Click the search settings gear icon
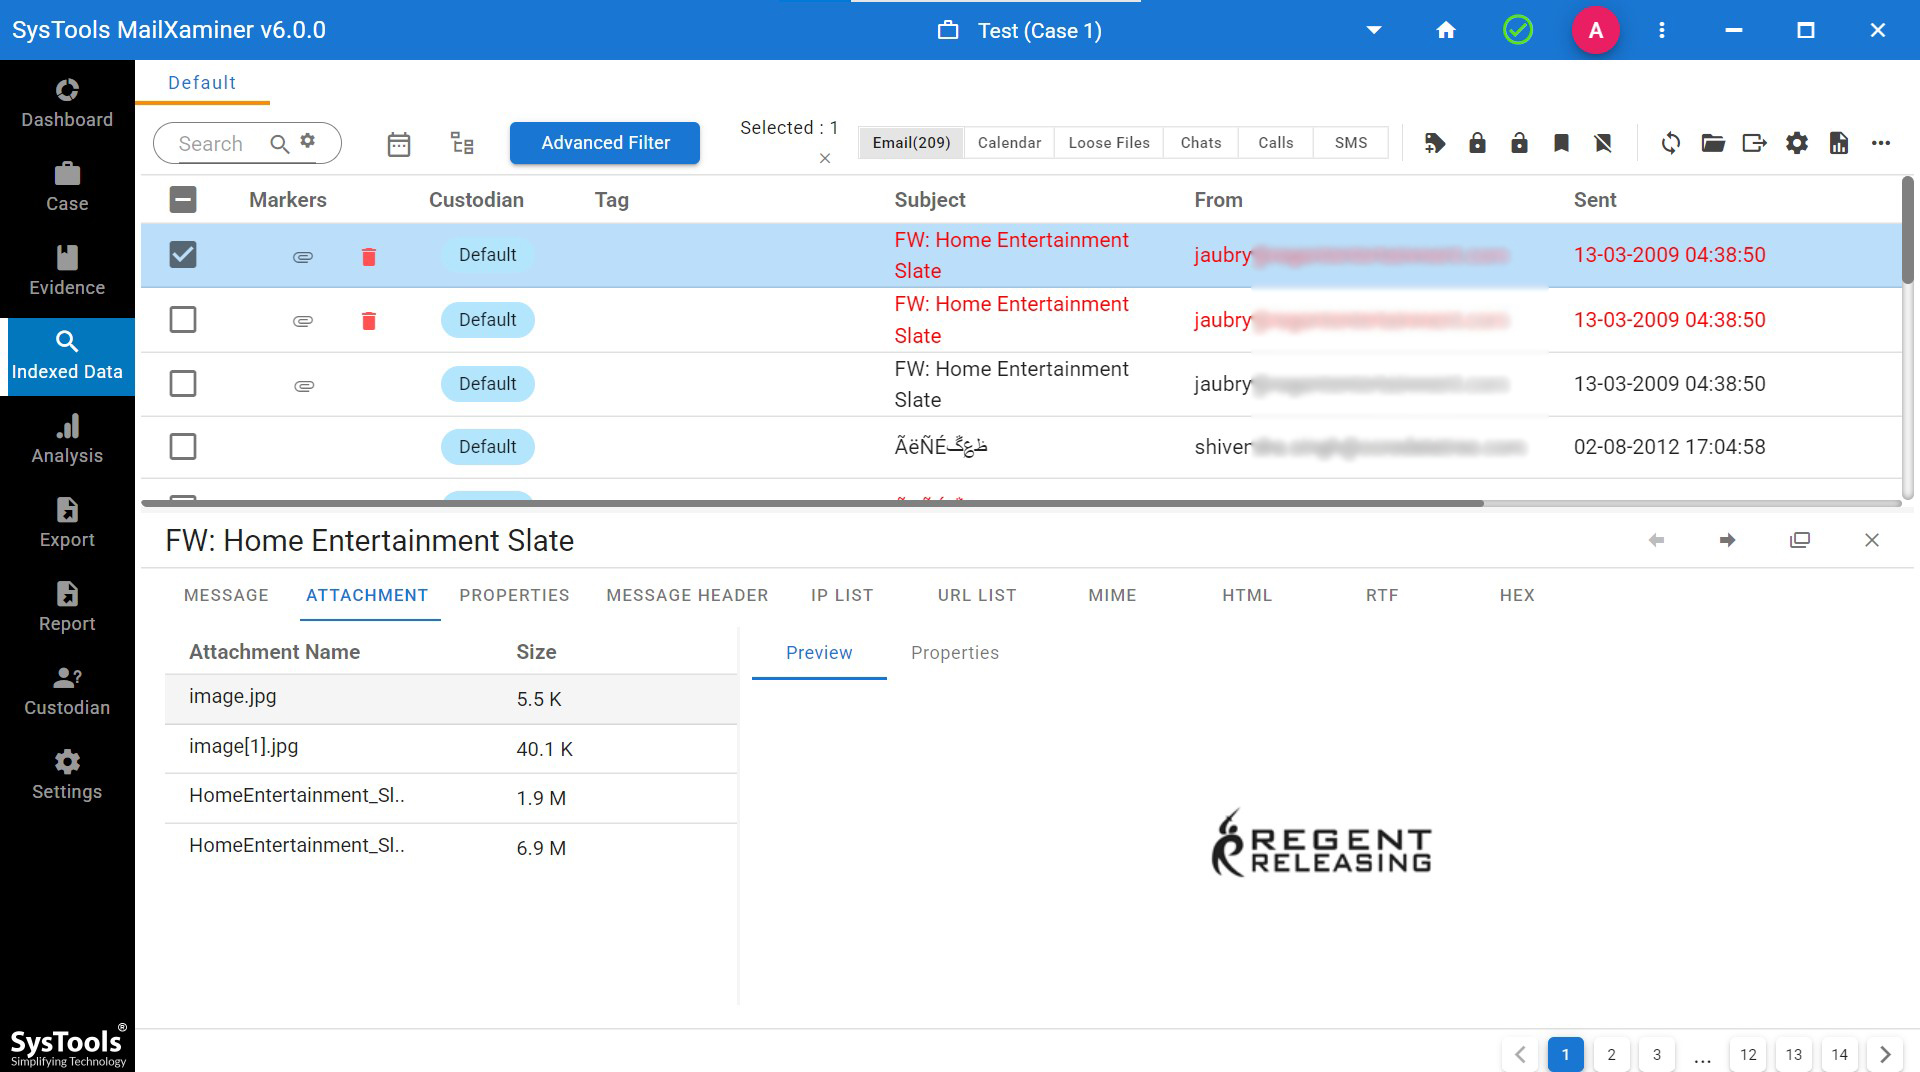 (x=308, y=141)
